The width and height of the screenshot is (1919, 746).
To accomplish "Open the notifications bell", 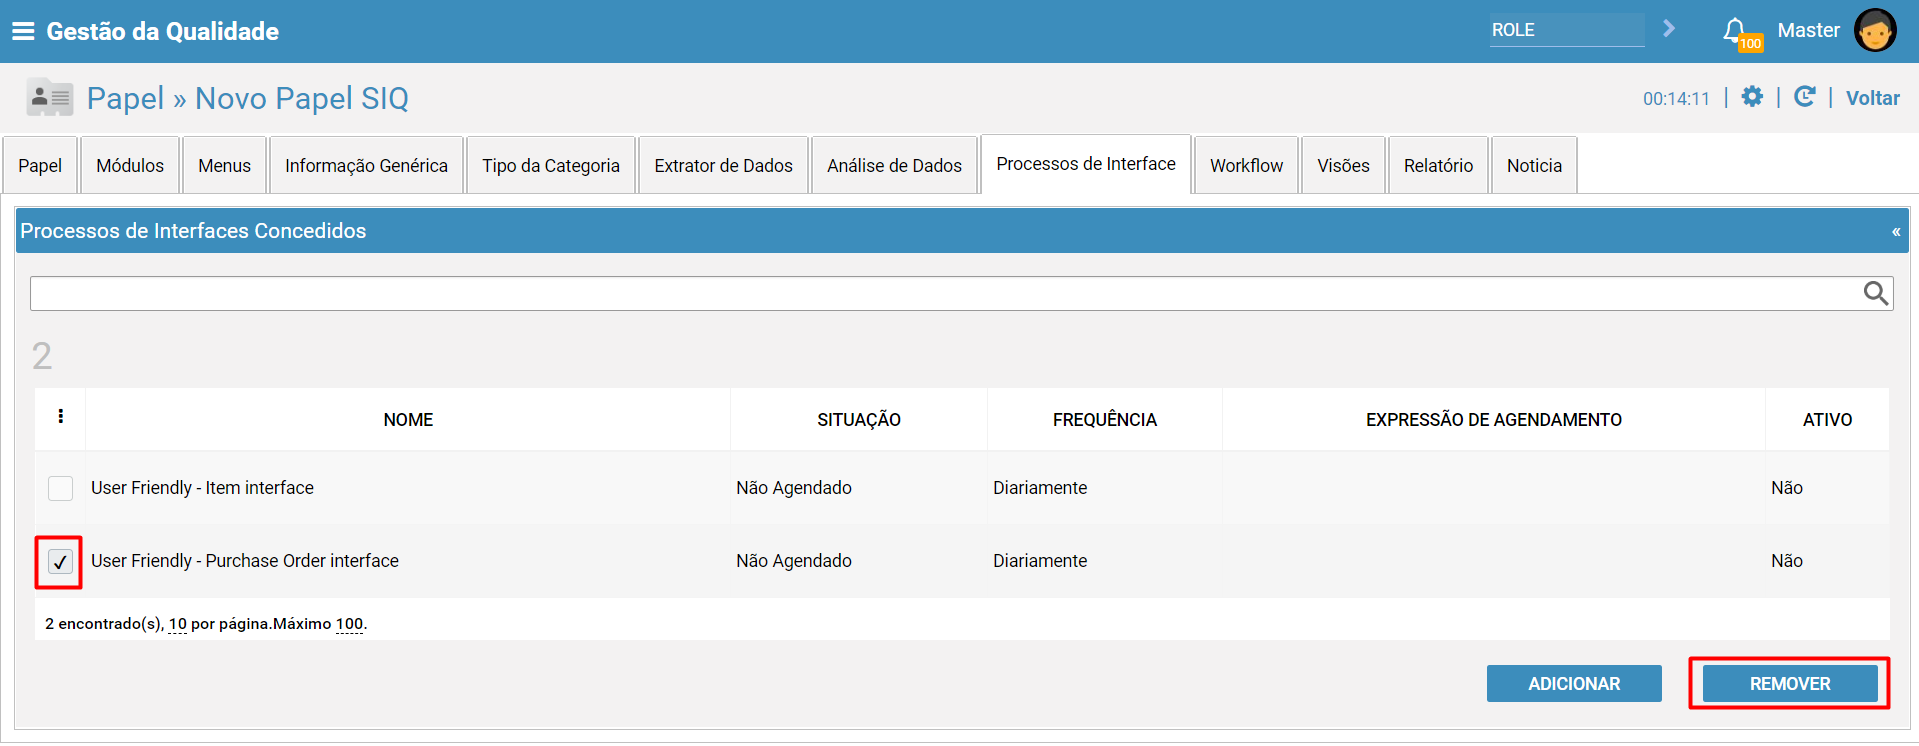I will [1735, 31].
